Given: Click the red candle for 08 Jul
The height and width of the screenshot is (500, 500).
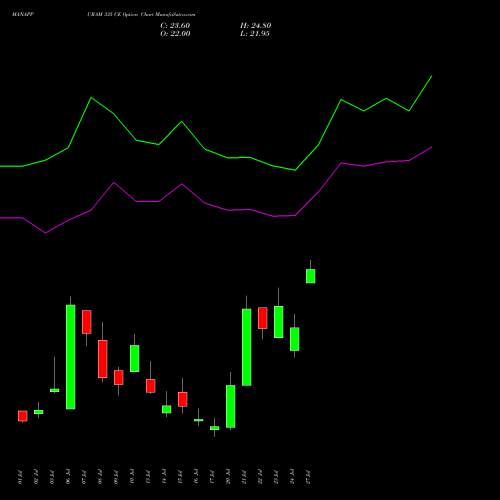Looking at the screenshot, I should point(103,359).
